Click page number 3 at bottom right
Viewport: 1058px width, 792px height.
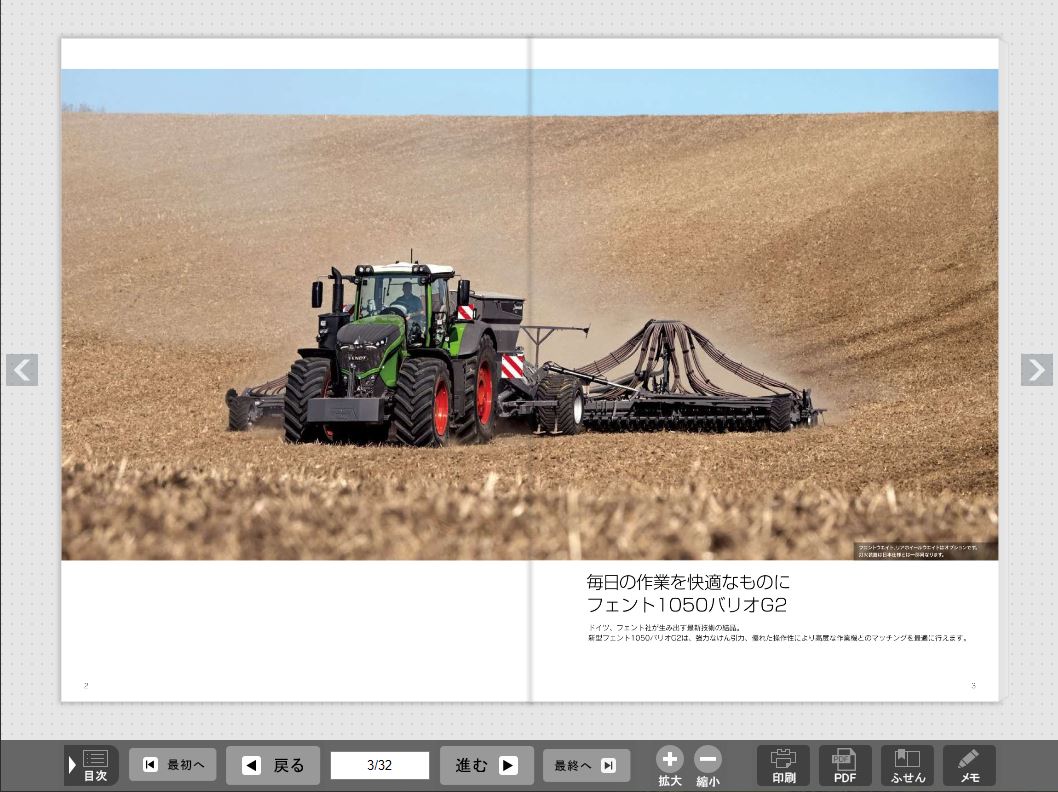[x=973, y=685]
